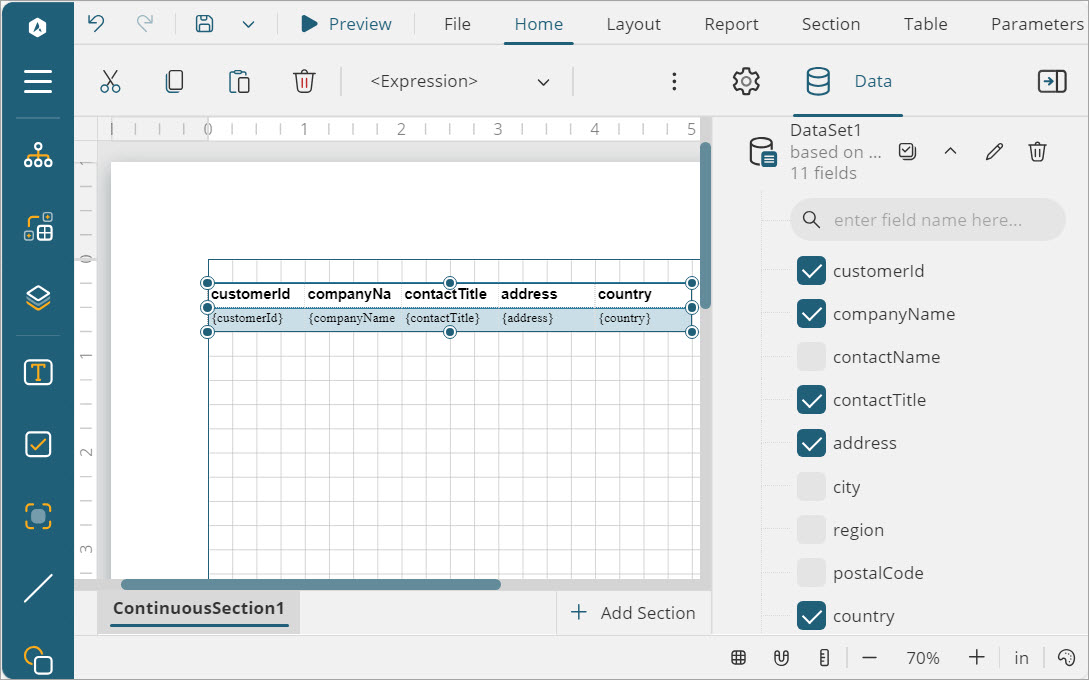Collapse the DataSet1 field list
Image resolution: width=1089 pixels, height=680 pixels.
(x=950, y=151)
